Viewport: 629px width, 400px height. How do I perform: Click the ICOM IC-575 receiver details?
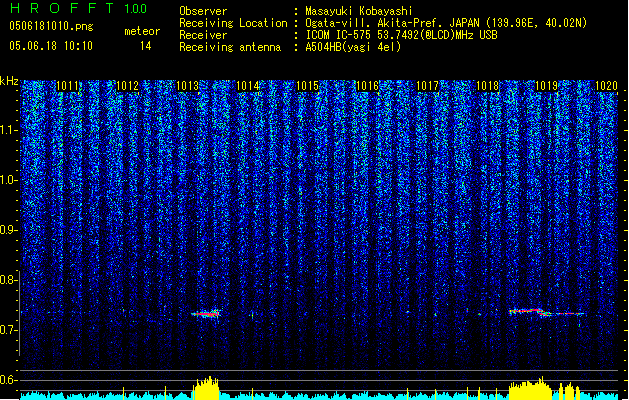coord(401,35)
